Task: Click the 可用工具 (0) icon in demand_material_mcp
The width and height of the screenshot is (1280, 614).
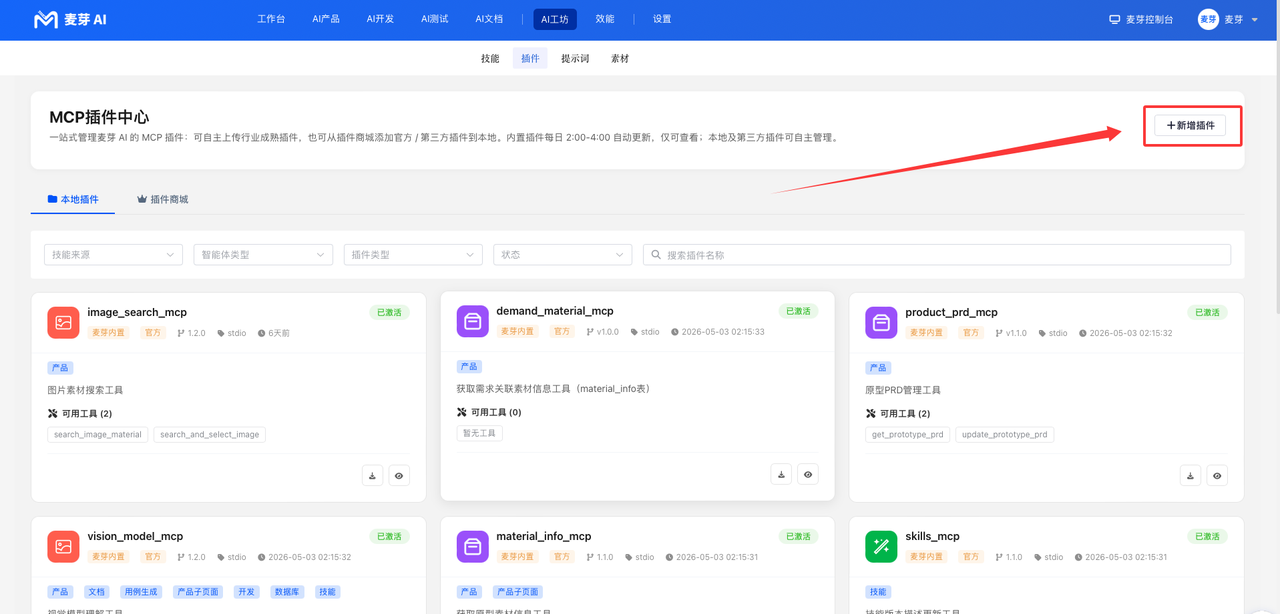Action: pos(462,412)
